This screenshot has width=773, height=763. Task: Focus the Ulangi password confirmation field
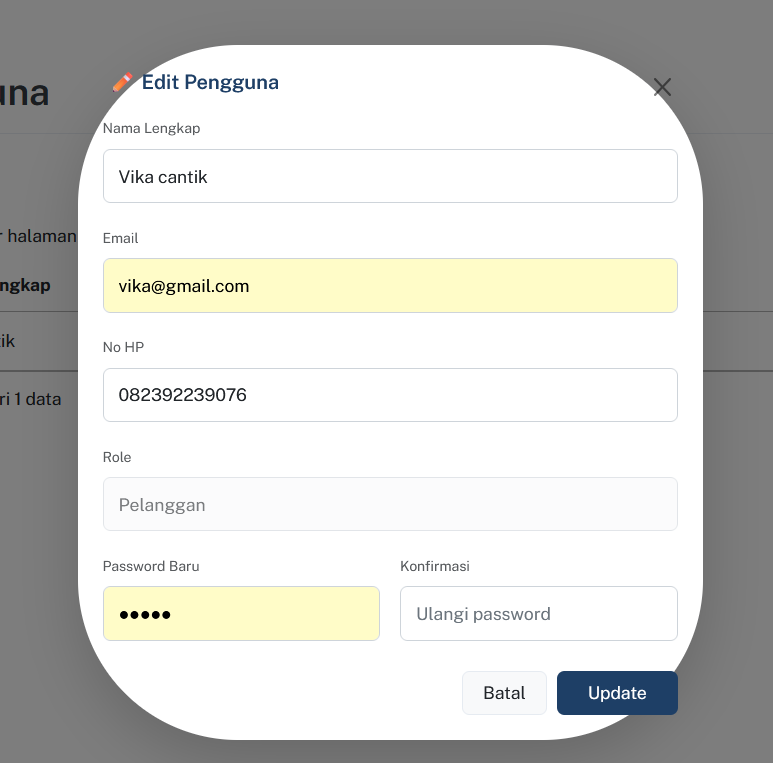pos(538,613)
